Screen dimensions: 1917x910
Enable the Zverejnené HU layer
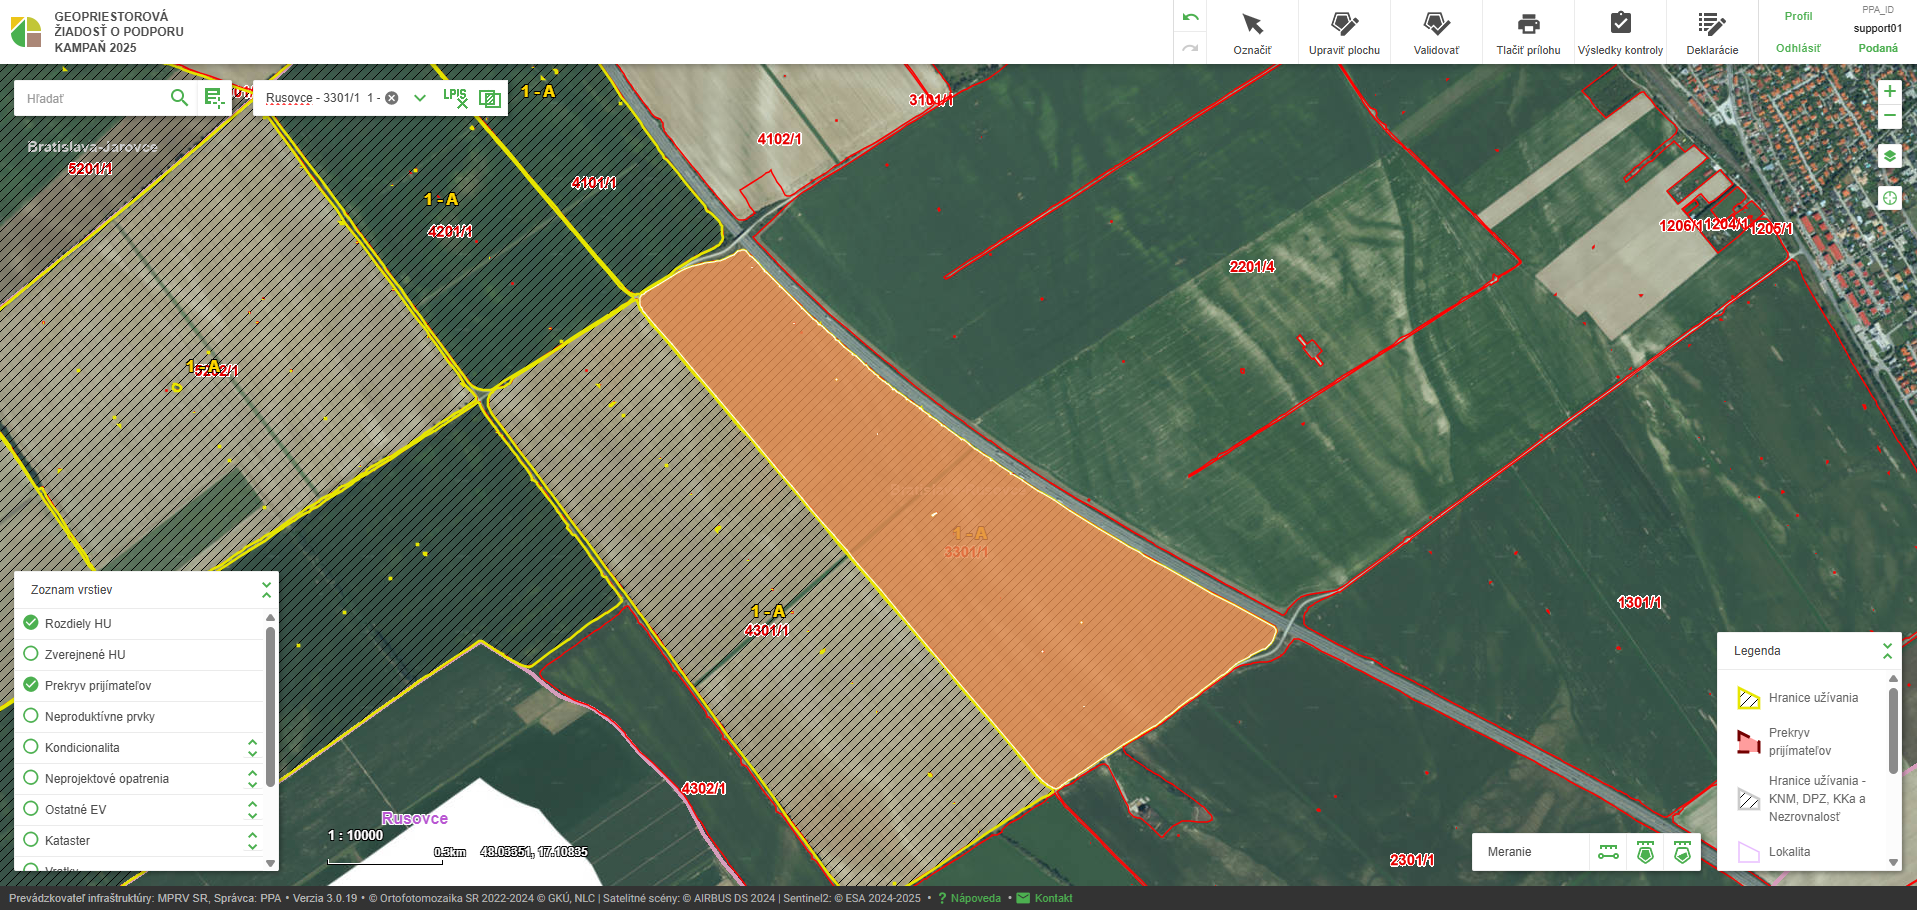tap(31, 654)
